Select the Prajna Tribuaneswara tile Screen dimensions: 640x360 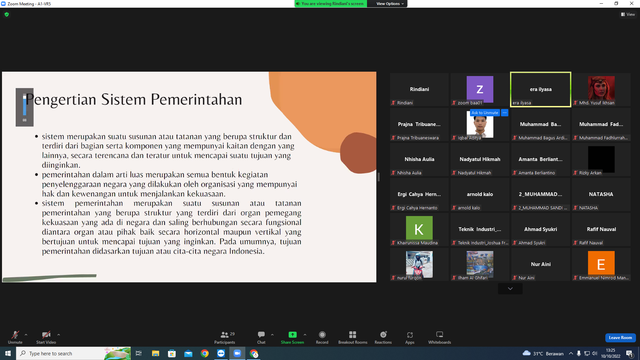tap(419, 124)
